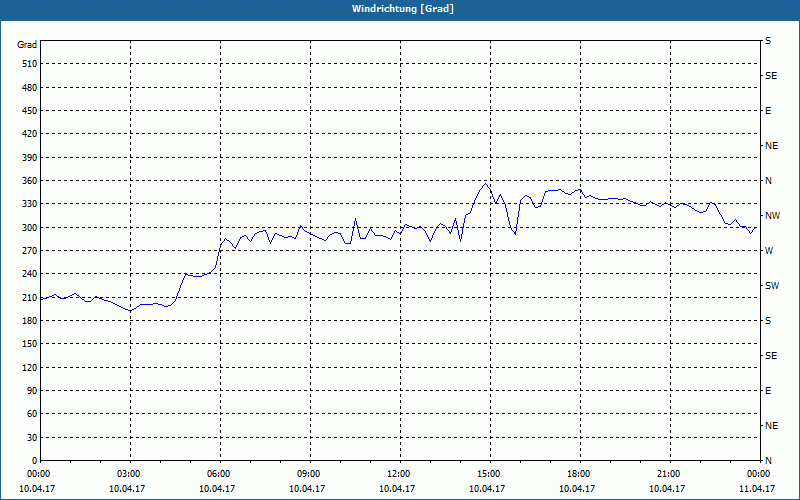Click the 390 value on the left axis
The image size is (800, 500).
30,158
